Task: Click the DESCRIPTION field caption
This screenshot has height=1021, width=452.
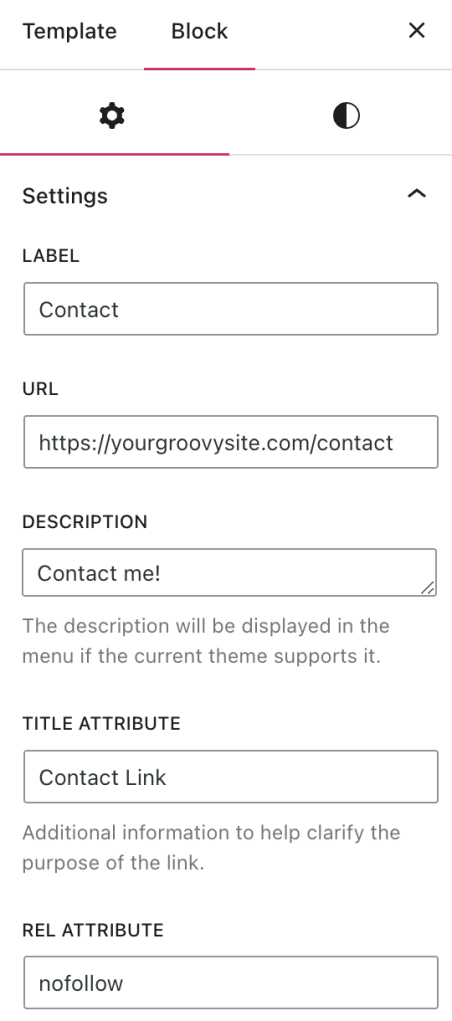Action: 85,522
